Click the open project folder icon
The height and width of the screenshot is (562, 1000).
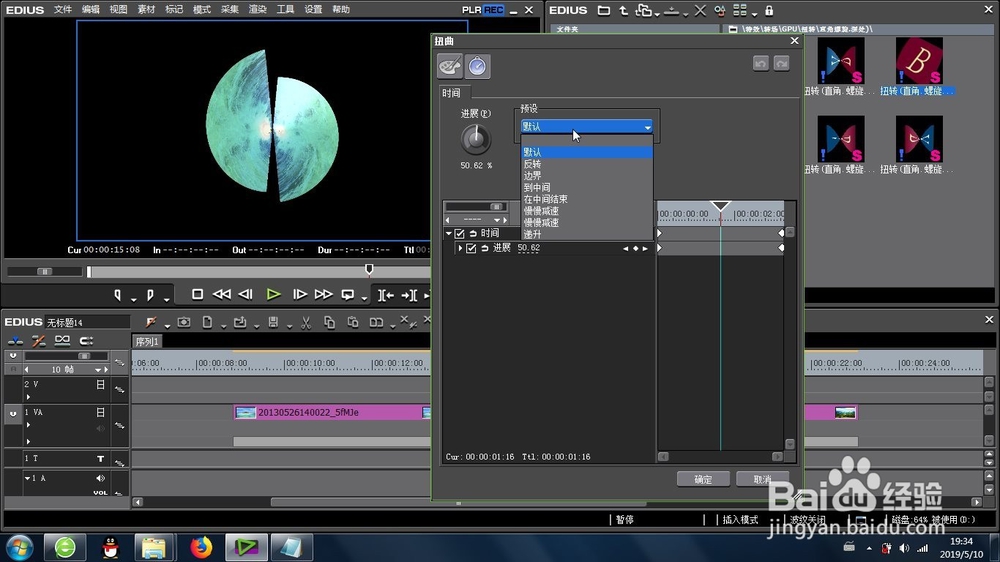pyautogui.click(x=240, y=323)
